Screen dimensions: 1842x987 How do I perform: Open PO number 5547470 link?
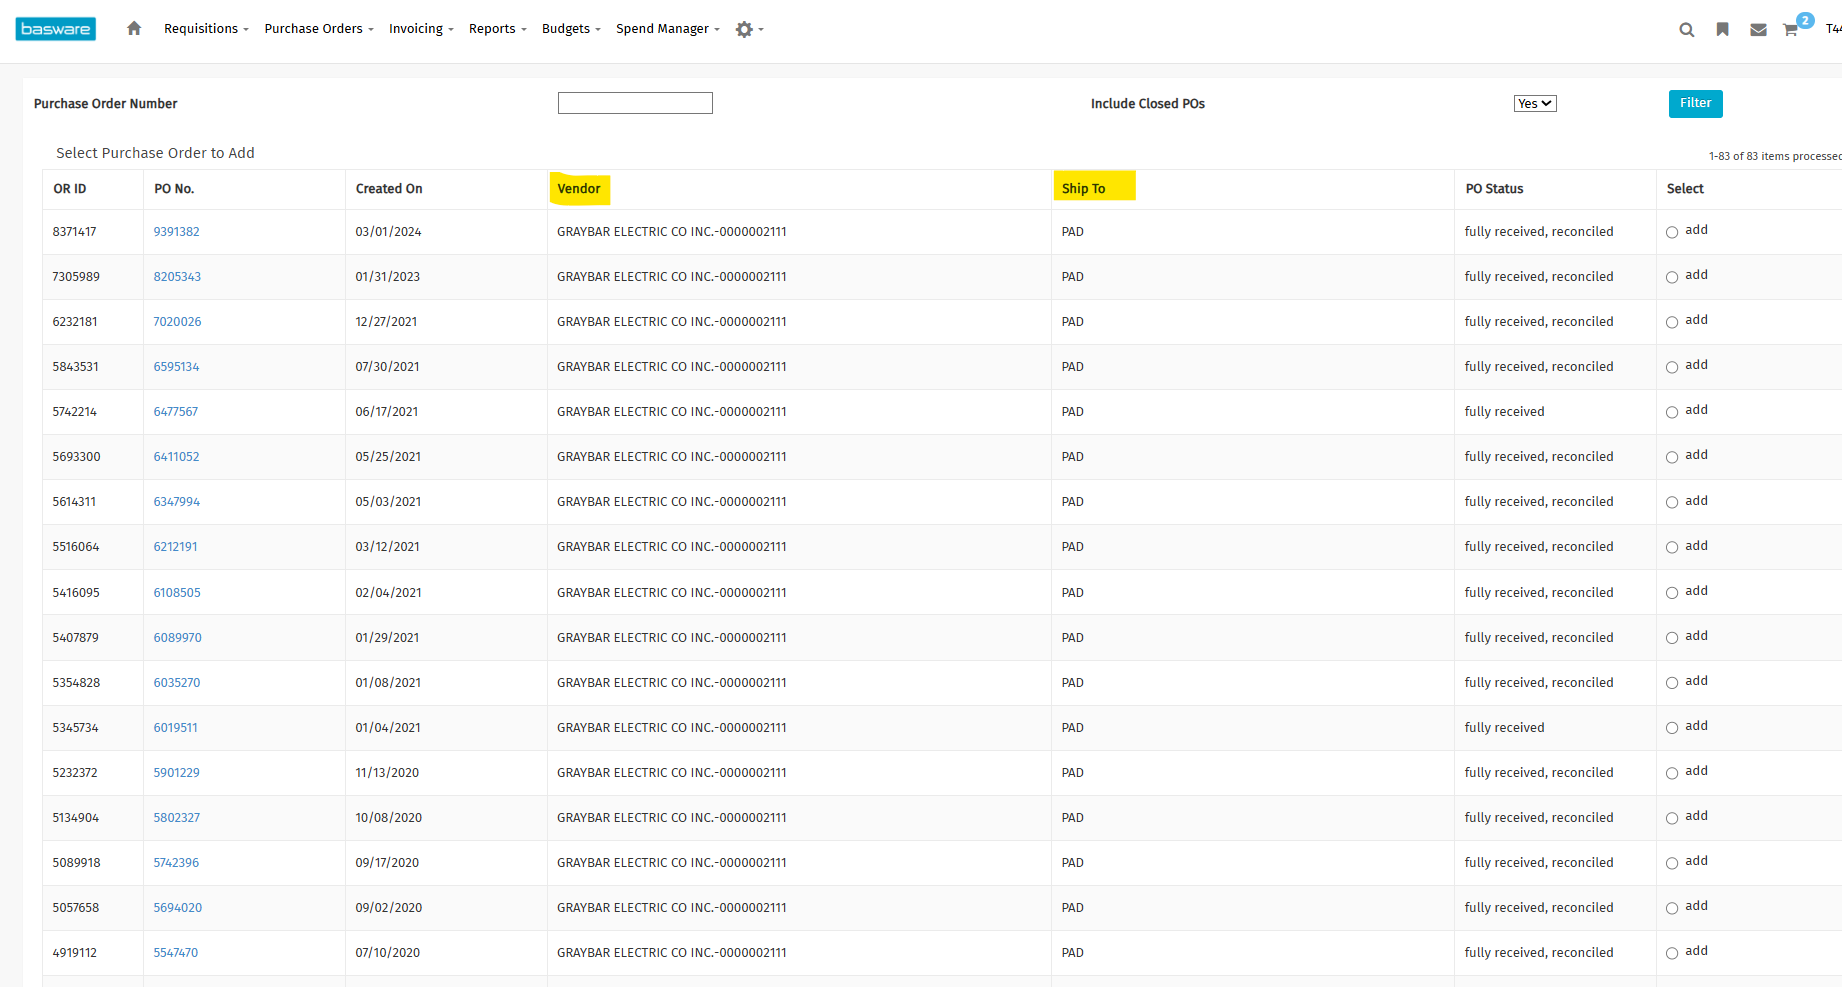click(175, 953)
